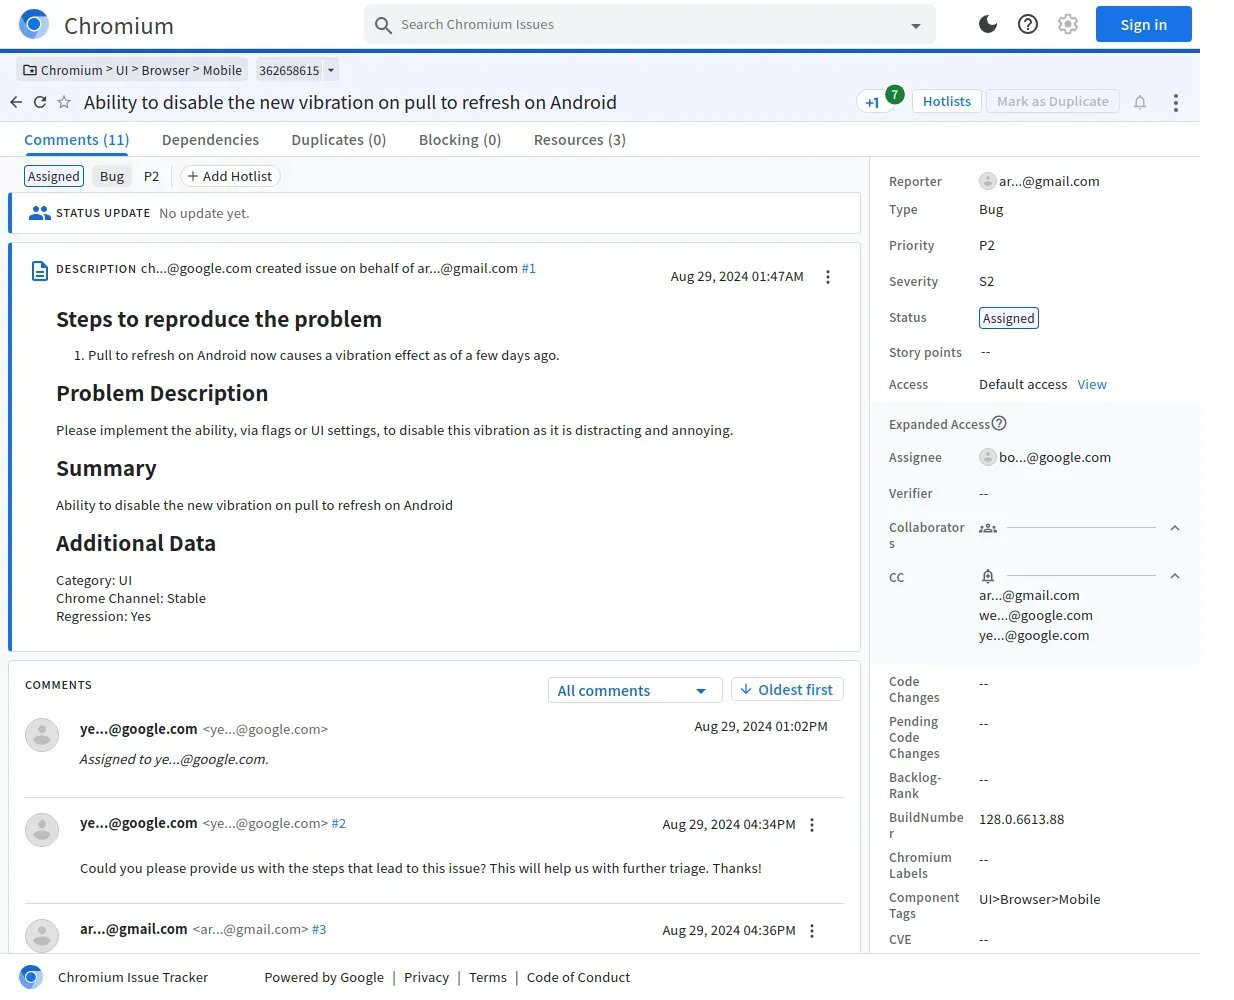Open comment link #2
The width and height of the screenshot is (1234, 1000).
(339, 824)
